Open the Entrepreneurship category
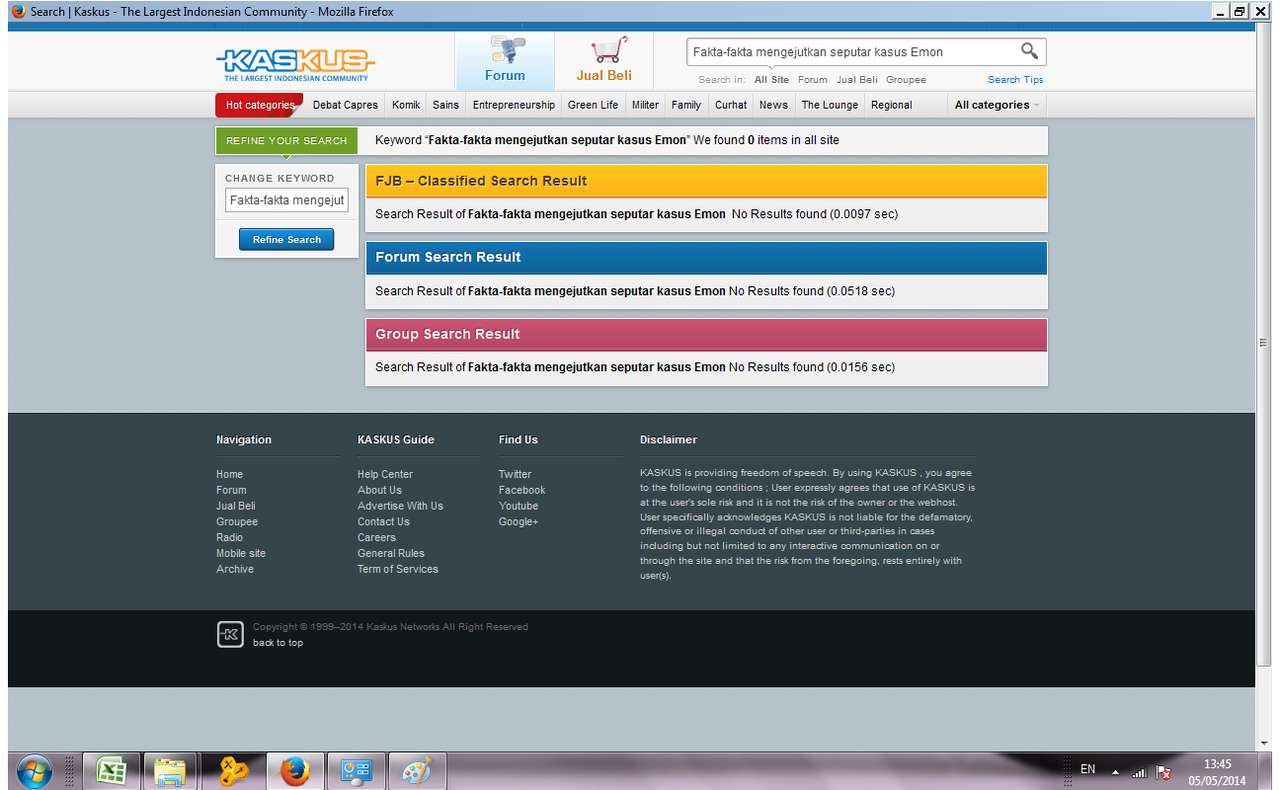This screenshot has width=1280, height=790. [x=514, y=105]
